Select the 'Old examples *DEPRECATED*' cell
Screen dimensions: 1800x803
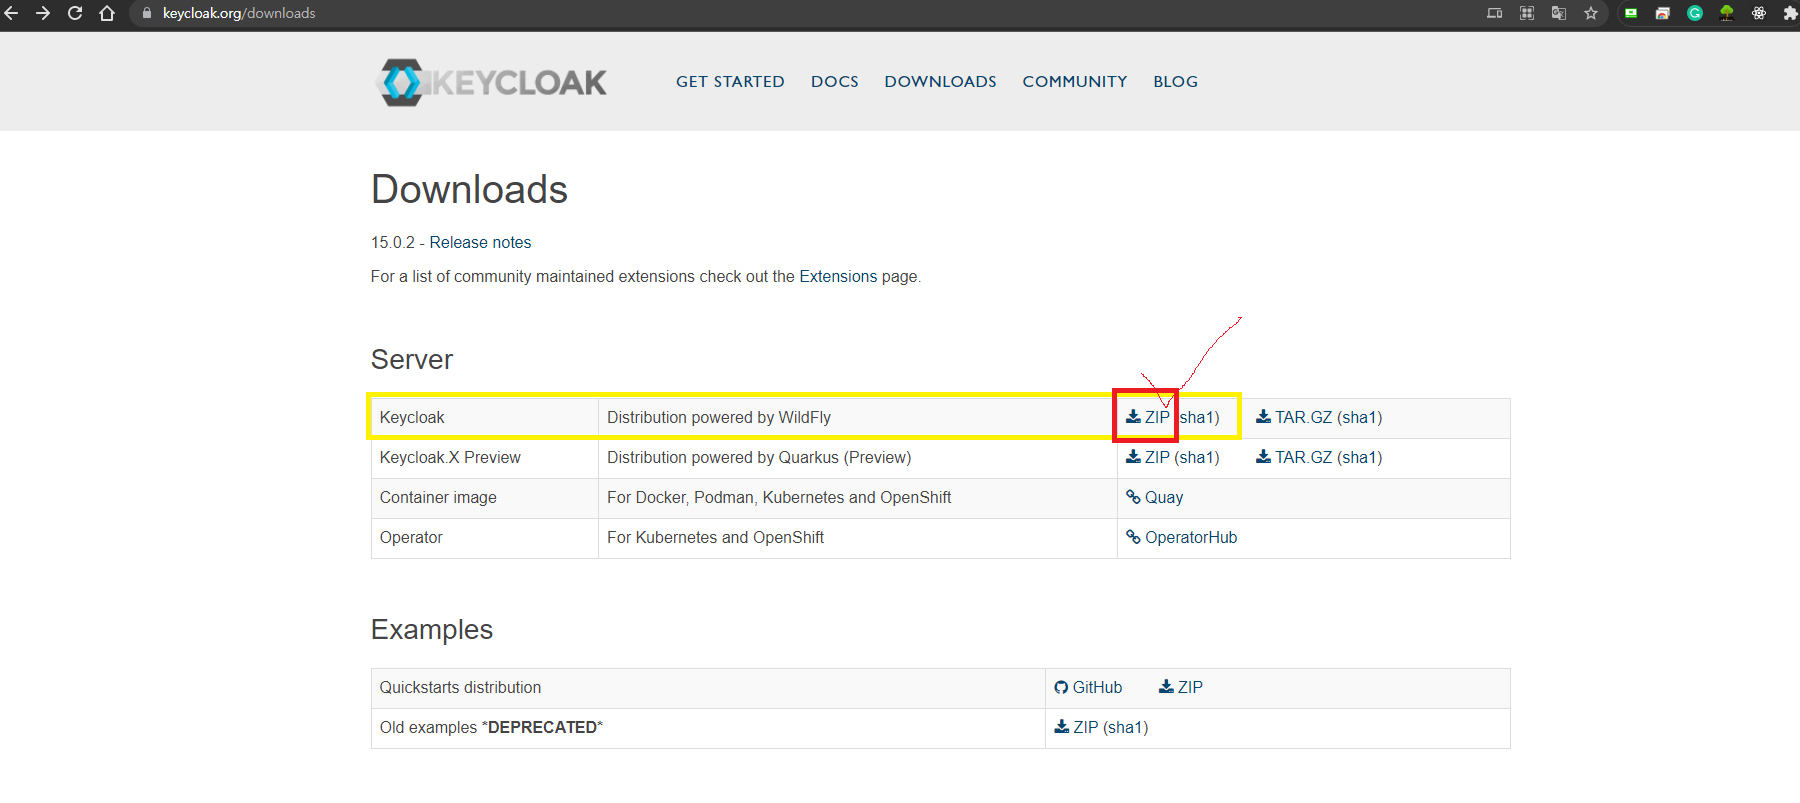[x=708, y=728]
